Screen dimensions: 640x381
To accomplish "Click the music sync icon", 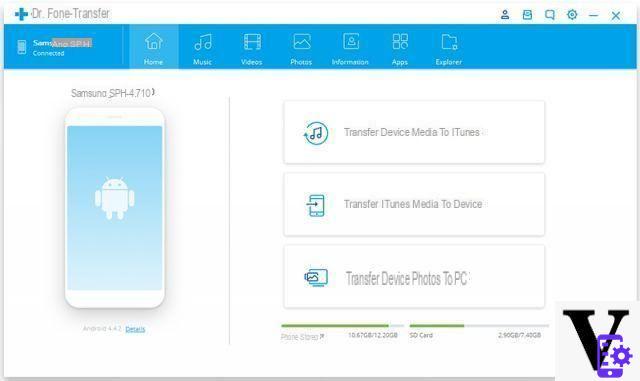I will (316, 133).
